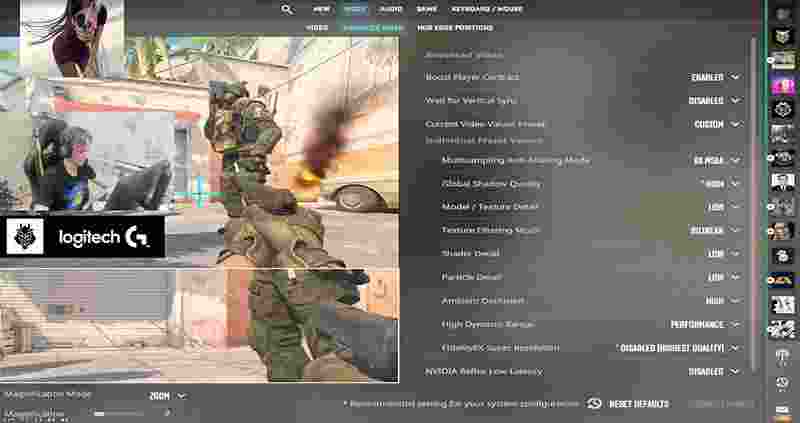Select the HUD EDGE POSITIONS sub-tab
The height and width of the screenshot is (423, 800).
point(455,28)
